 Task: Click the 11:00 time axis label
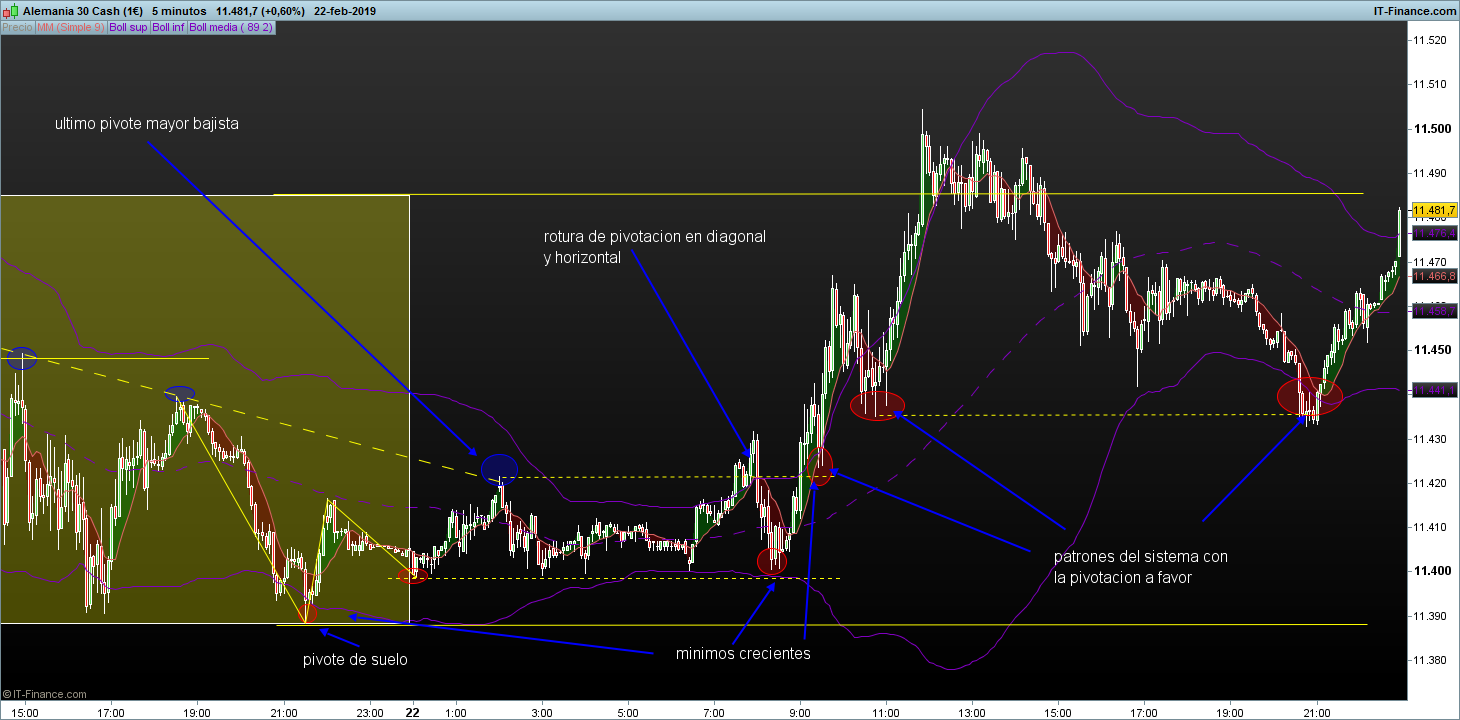(886, 713)
